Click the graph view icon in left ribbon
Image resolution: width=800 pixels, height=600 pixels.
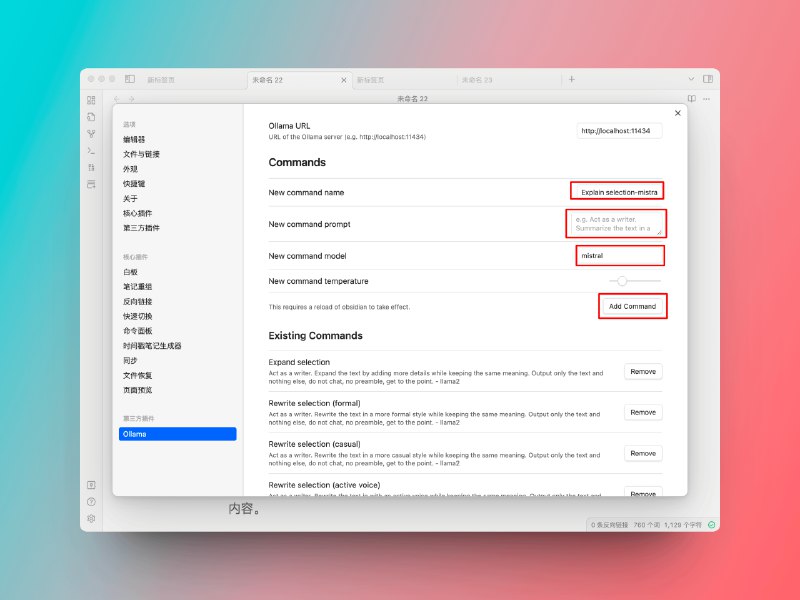point(91,134)
